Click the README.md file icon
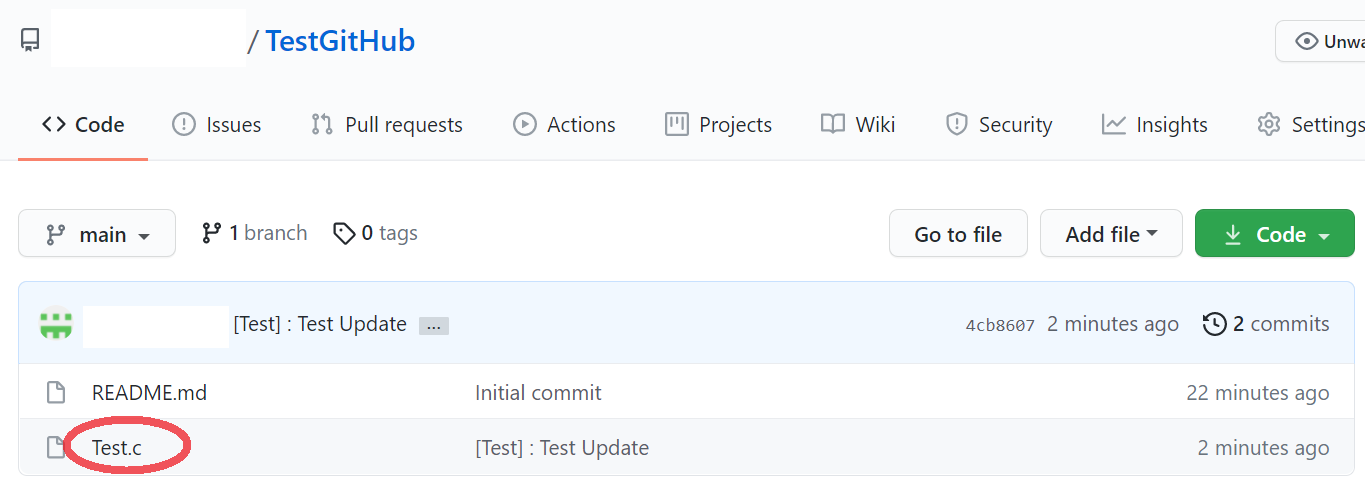 [57, 393]
